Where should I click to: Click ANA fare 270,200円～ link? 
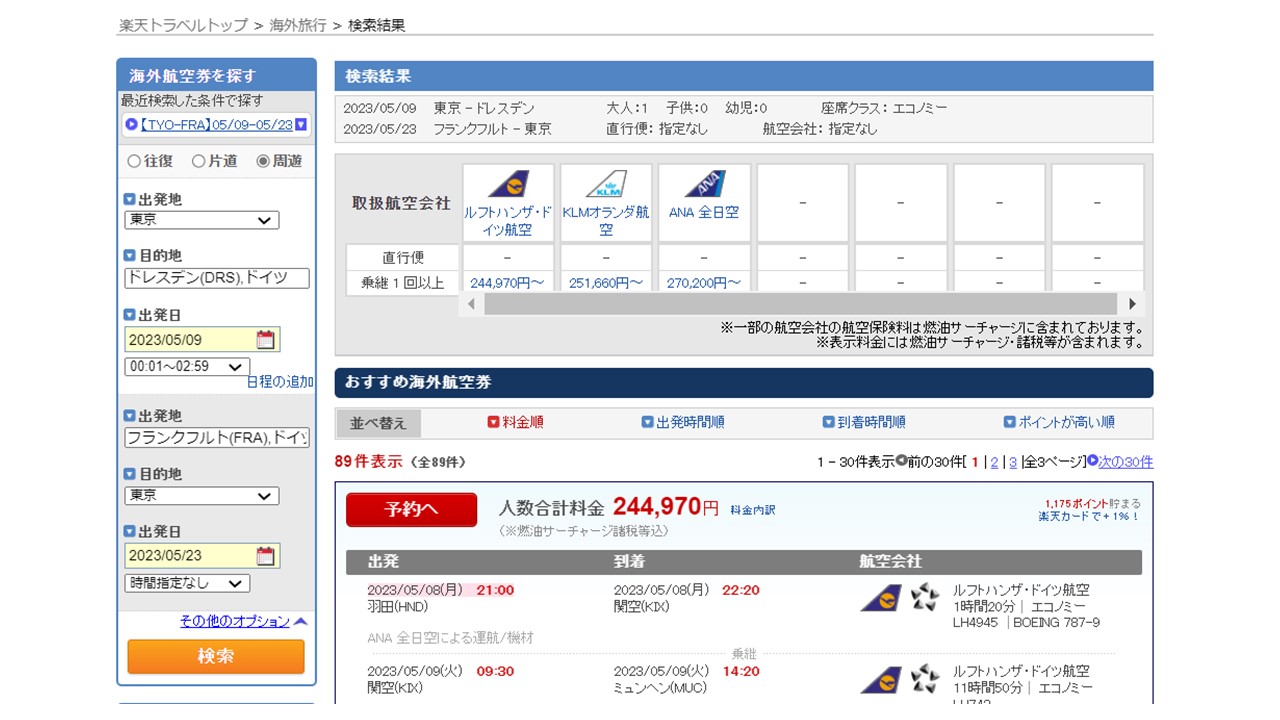click(704, 283)
